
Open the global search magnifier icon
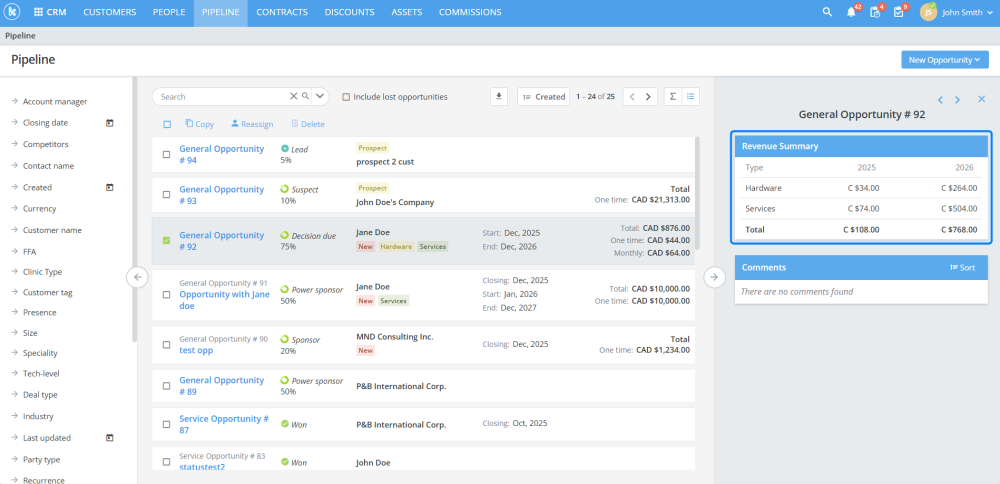827,12
